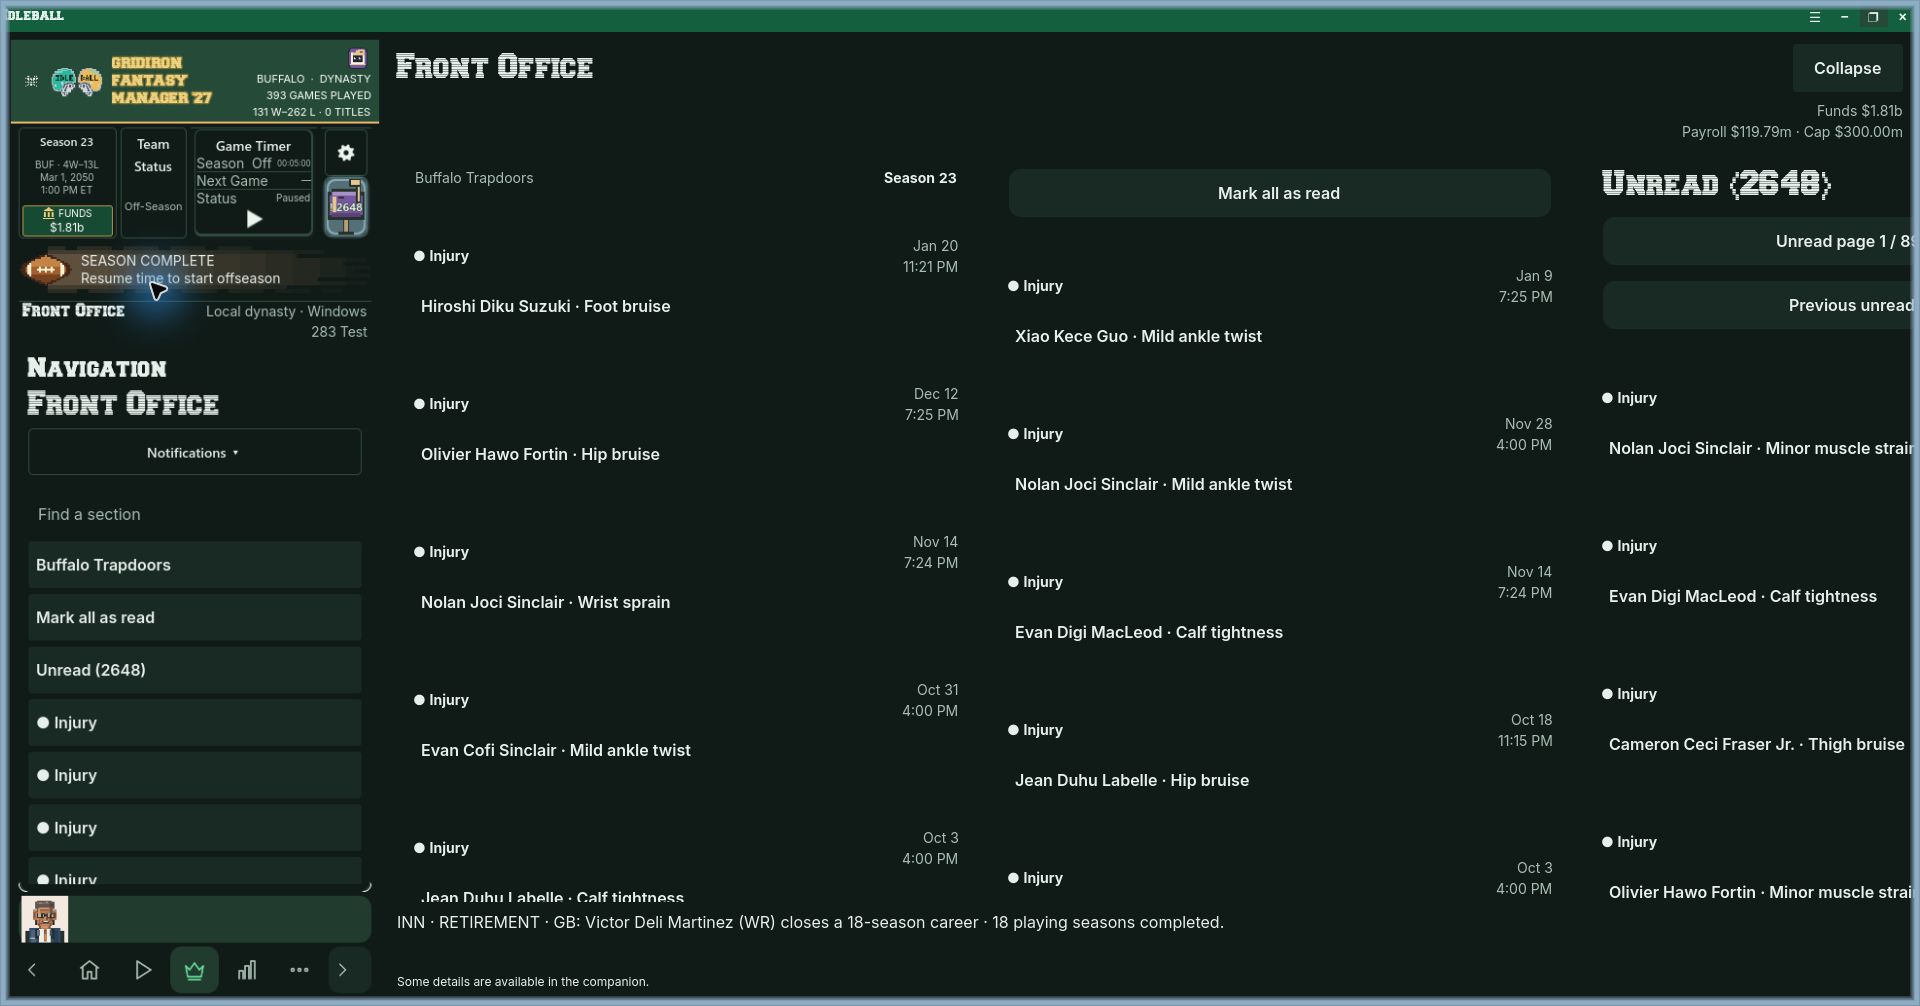Click the back chevron in bottom navigation
This screenshot has height=1006, width=1920.
pyautogui.click(x=32, y=970)
